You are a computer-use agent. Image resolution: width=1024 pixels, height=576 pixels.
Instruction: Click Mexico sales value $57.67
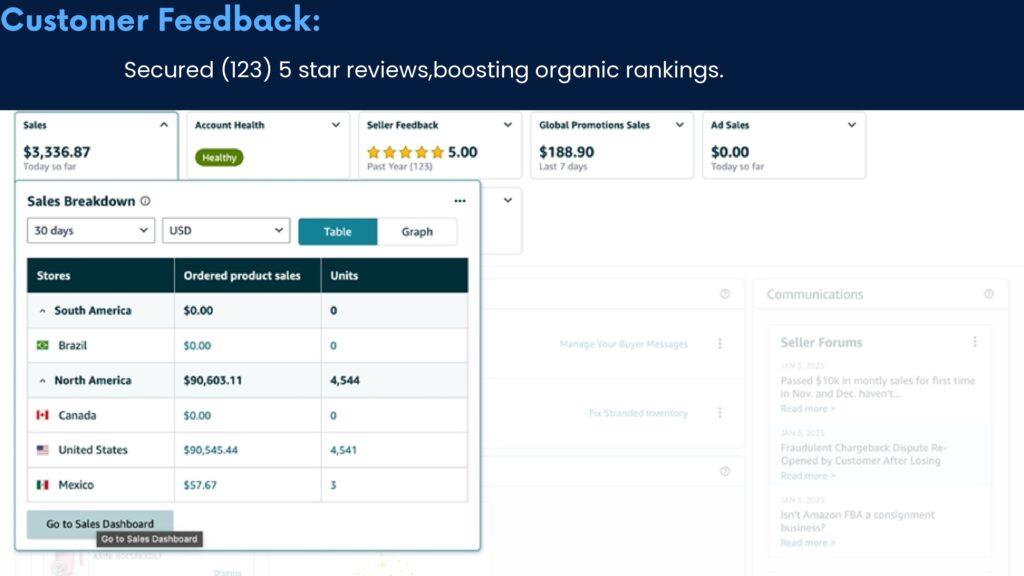coord(200,485)
